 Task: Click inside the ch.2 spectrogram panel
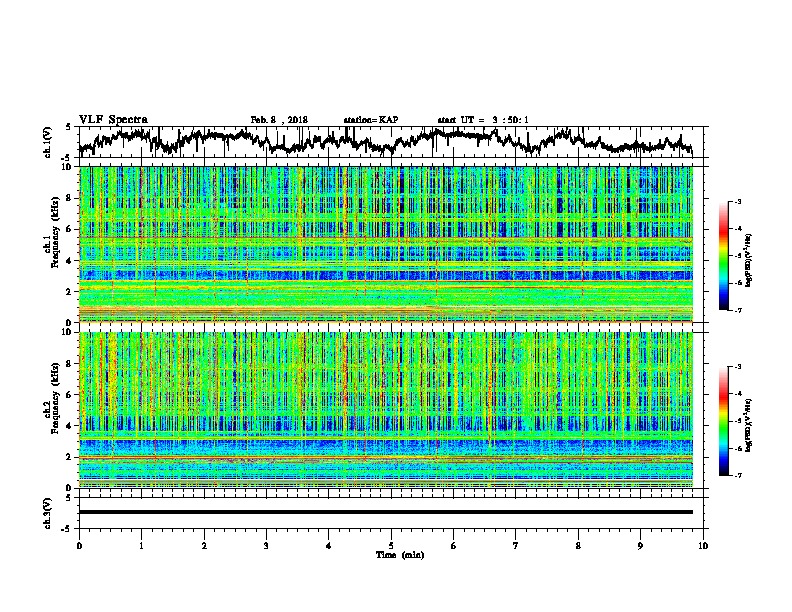click(x=386, y=410)
